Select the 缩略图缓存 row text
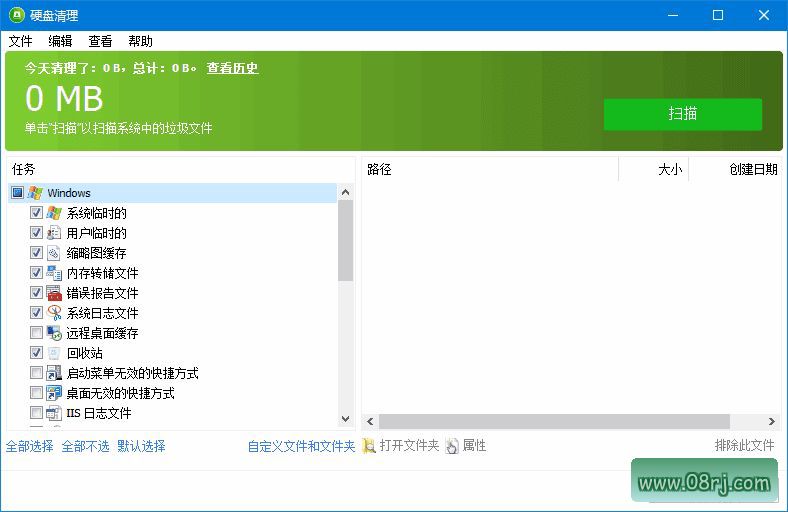Screen dimensions: 788x512 (96, 253)
